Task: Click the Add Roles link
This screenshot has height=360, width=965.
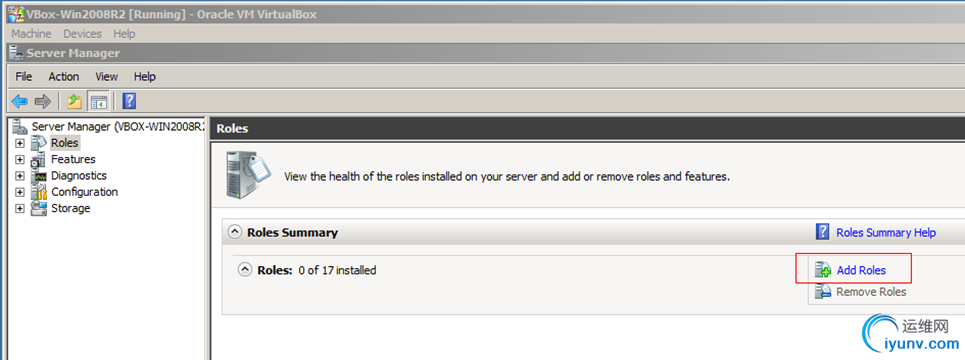Action: pyautogui.click(x=861, y=270)
